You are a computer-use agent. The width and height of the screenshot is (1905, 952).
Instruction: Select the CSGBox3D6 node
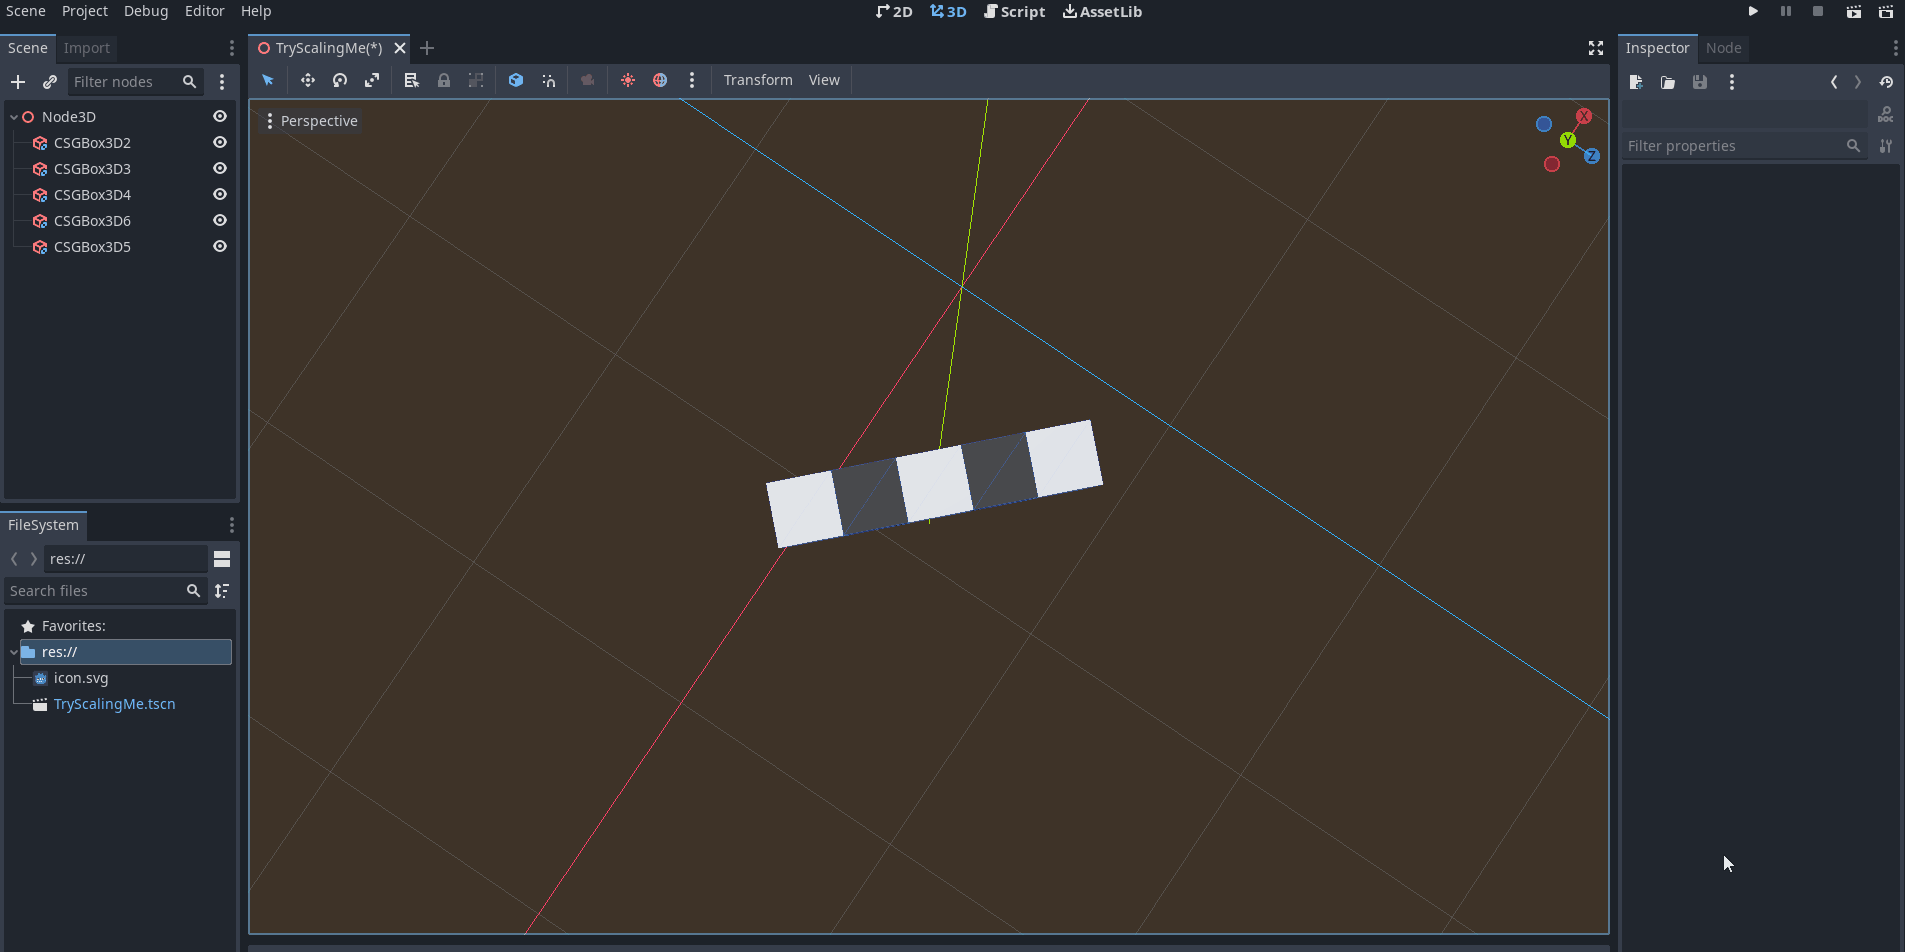pyautogui.click(x=92, y=221)
